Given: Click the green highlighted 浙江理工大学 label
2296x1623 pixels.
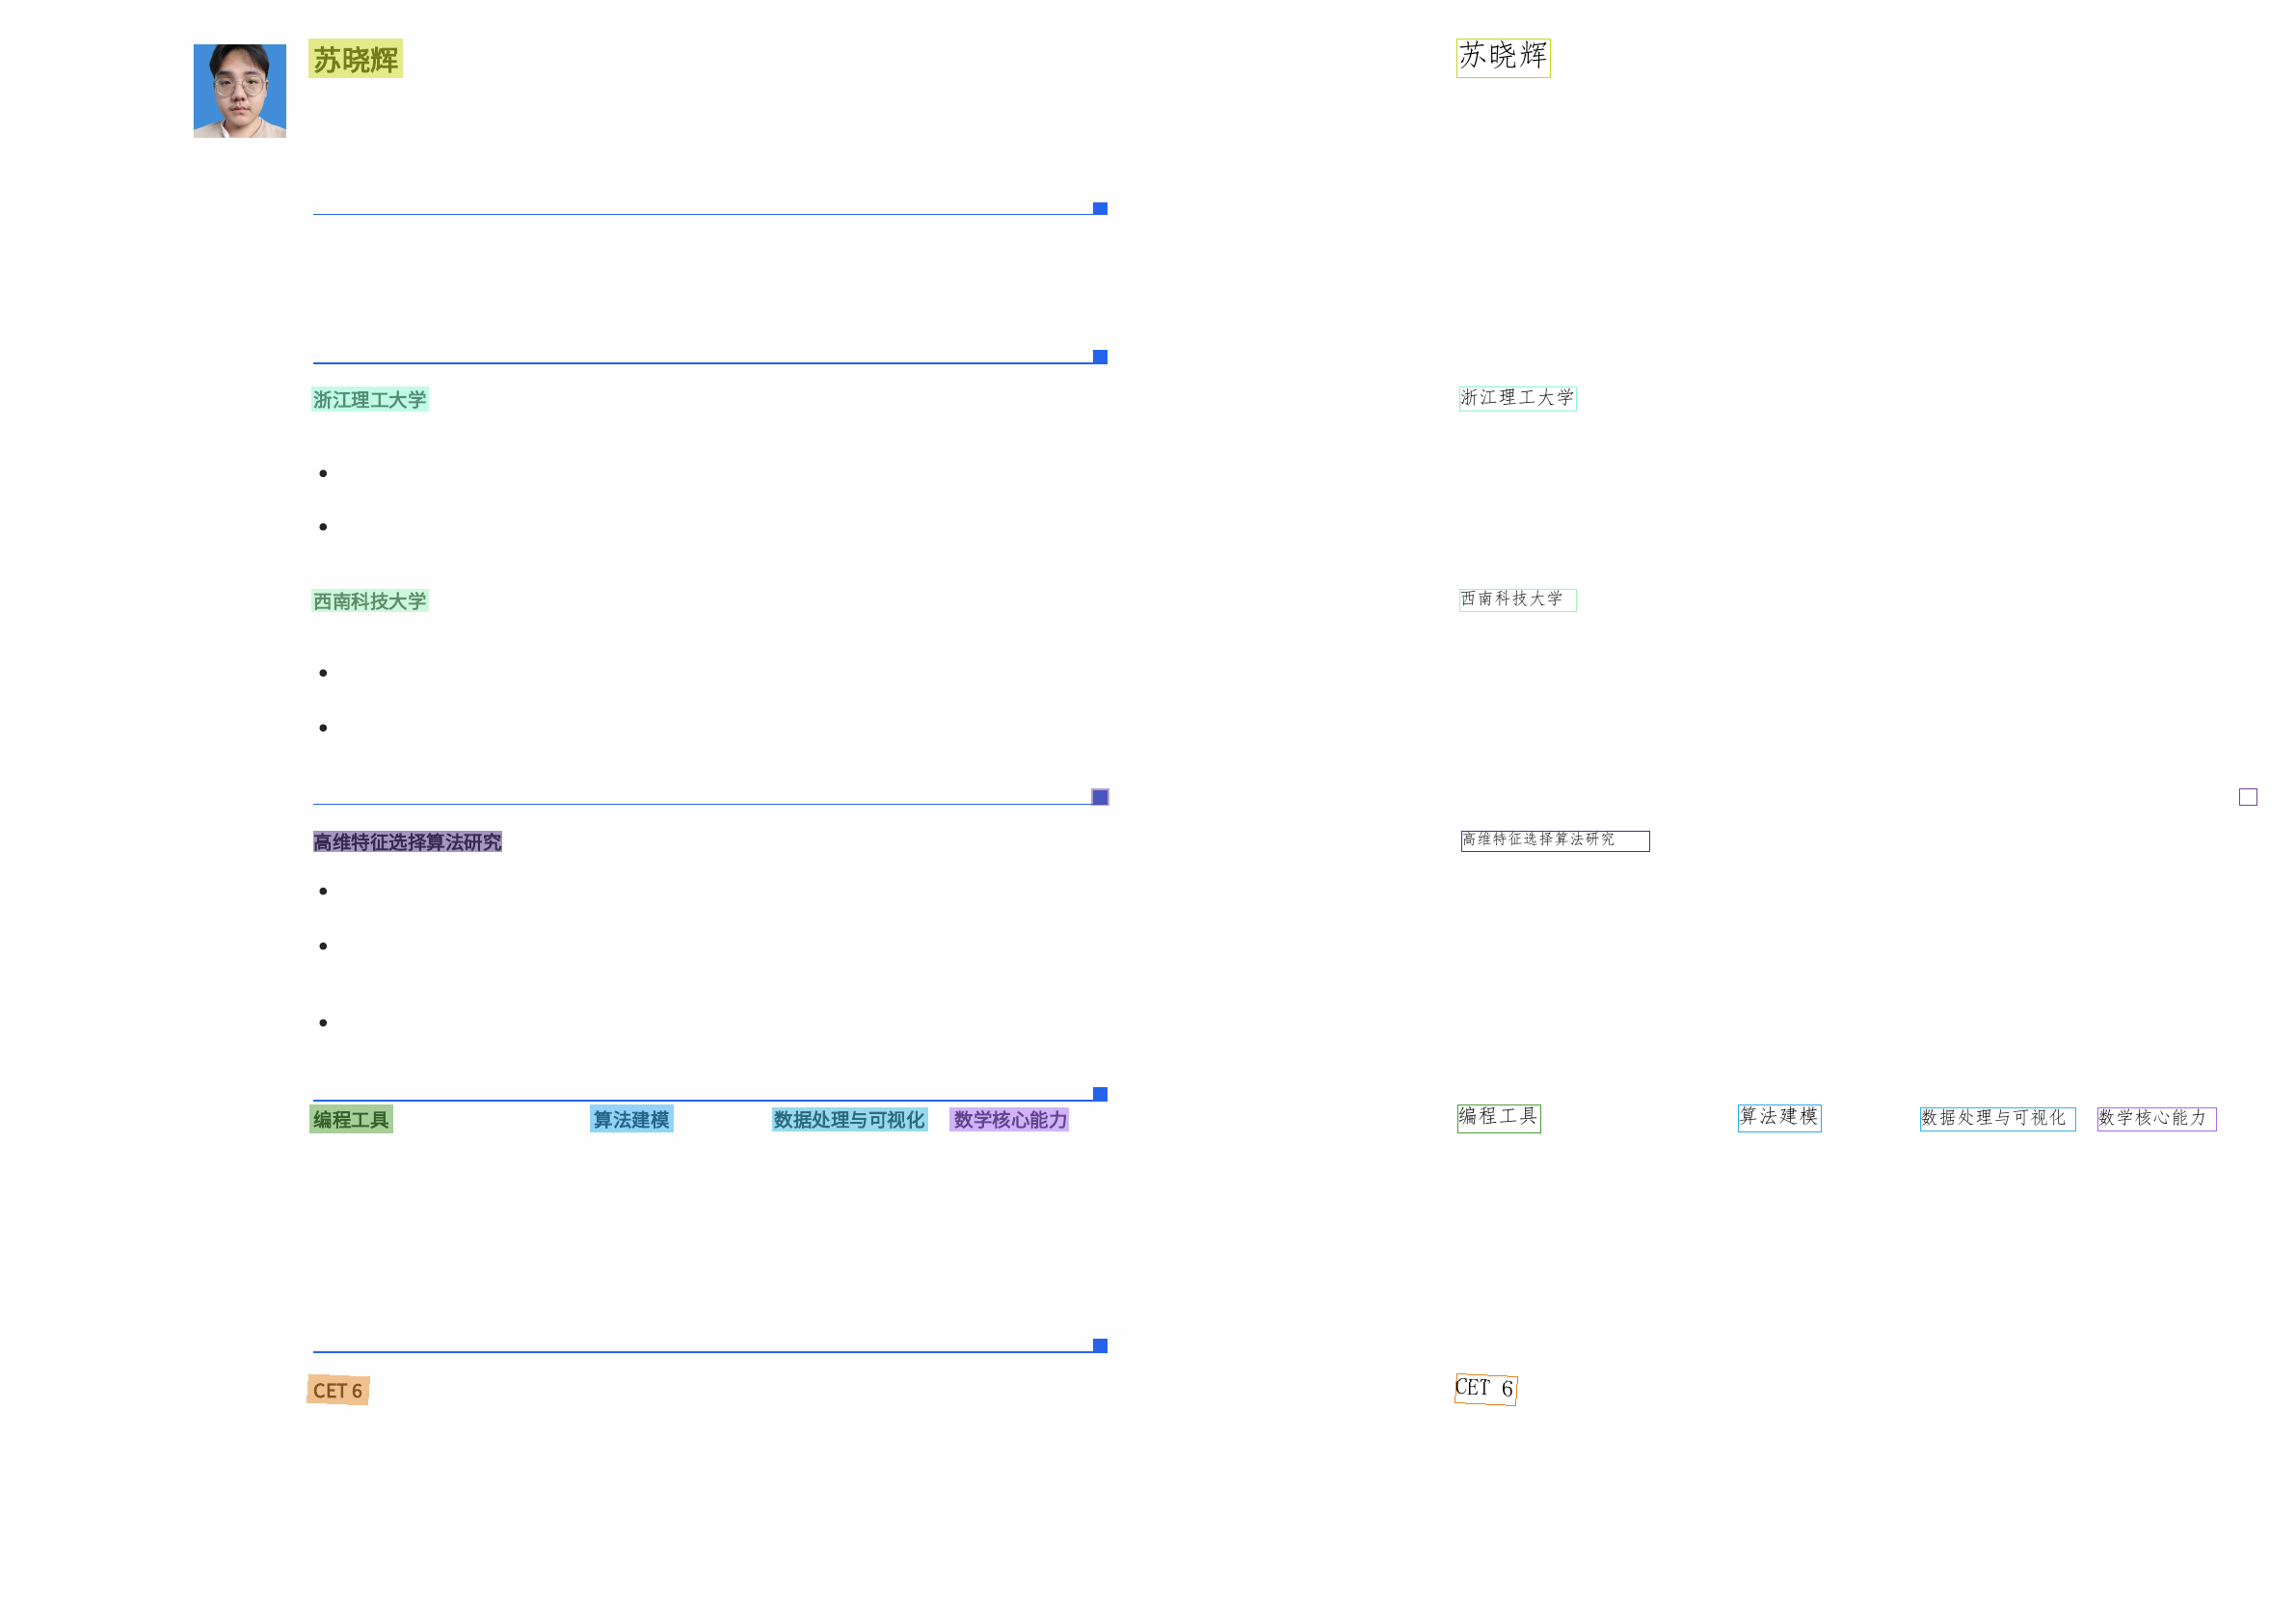Looking at the screenshot, I should point(369,399).
